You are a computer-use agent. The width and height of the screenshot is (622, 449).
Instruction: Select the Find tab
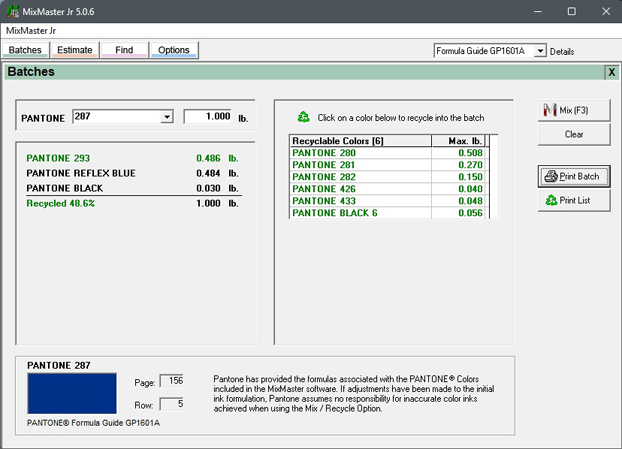(124, 50)
